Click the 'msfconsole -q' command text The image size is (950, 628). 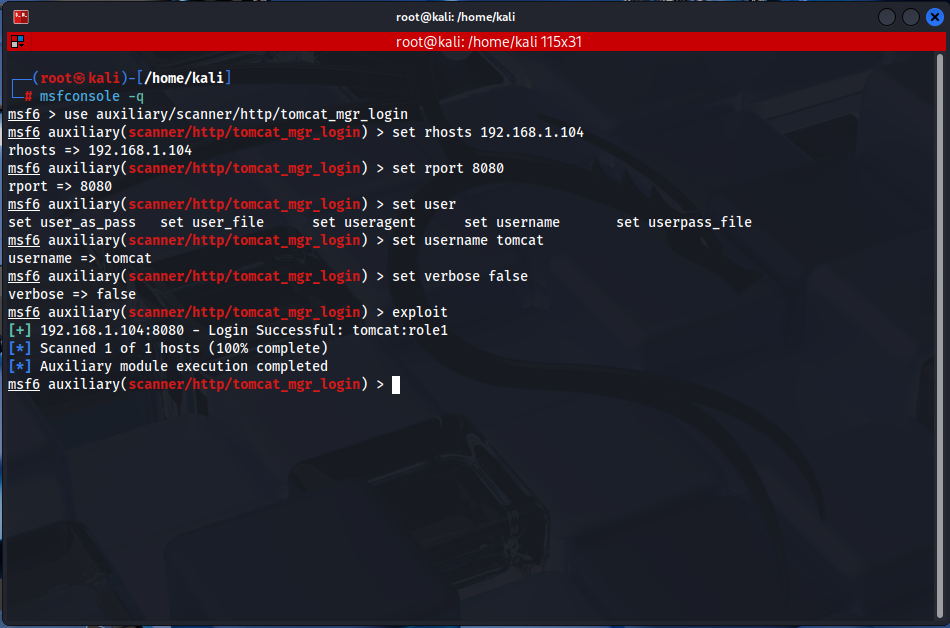(x=91, y=96)
